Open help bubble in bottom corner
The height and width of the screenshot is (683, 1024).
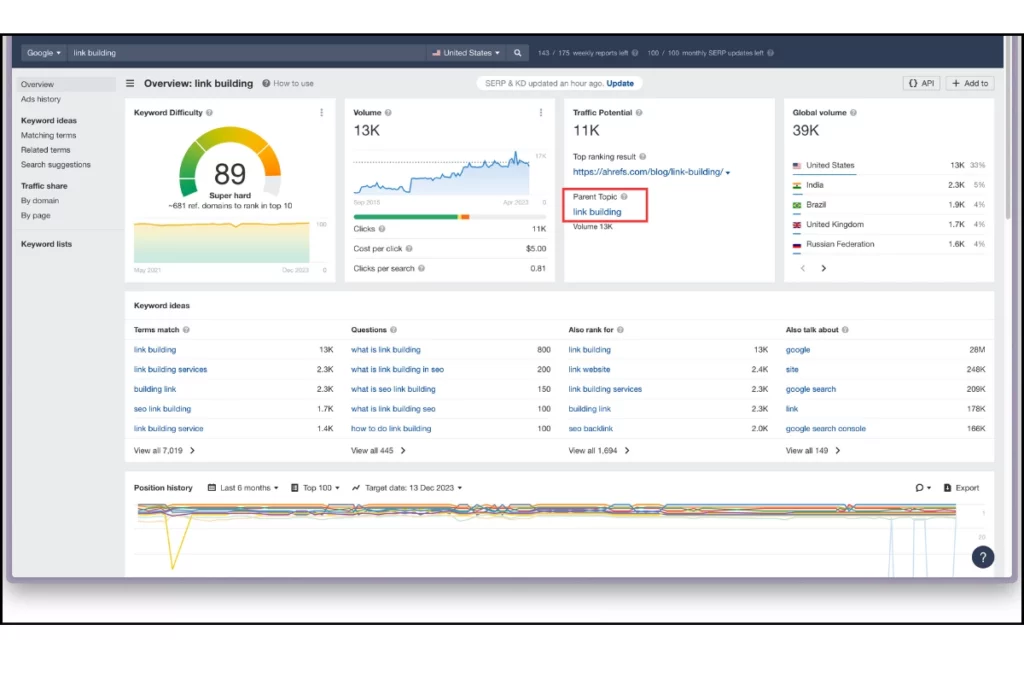[x=982, y=557]
